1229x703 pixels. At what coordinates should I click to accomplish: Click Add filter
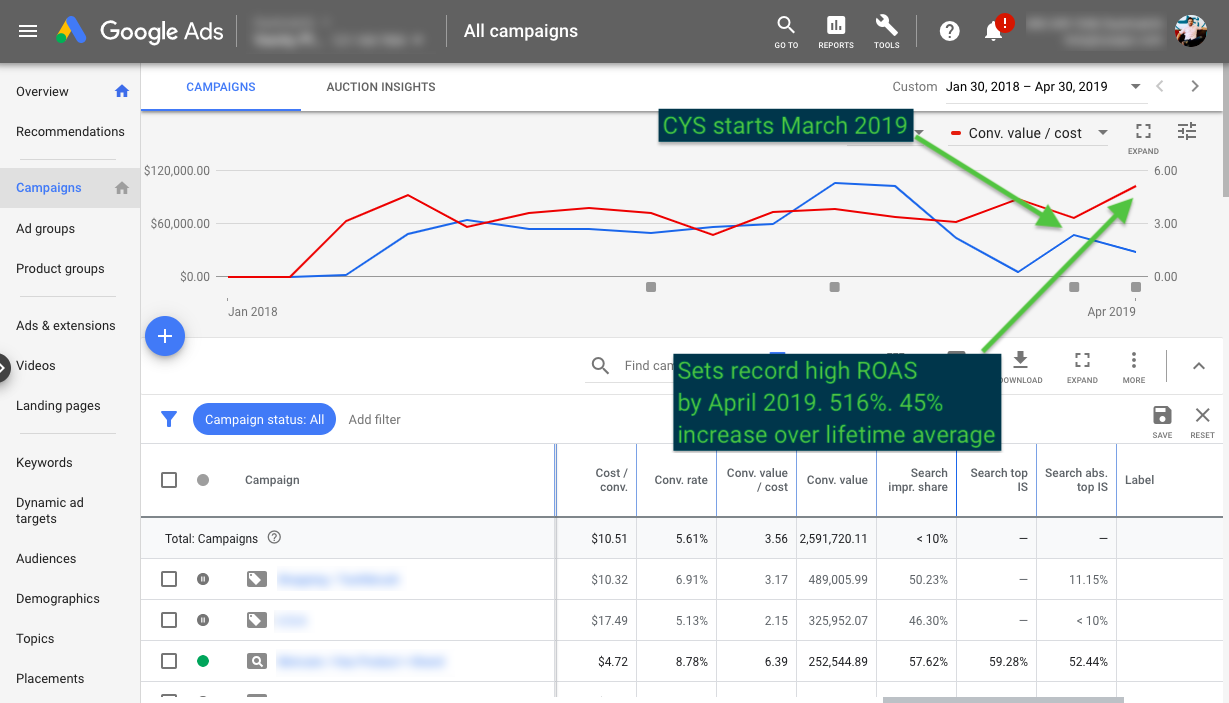(374, 420)
